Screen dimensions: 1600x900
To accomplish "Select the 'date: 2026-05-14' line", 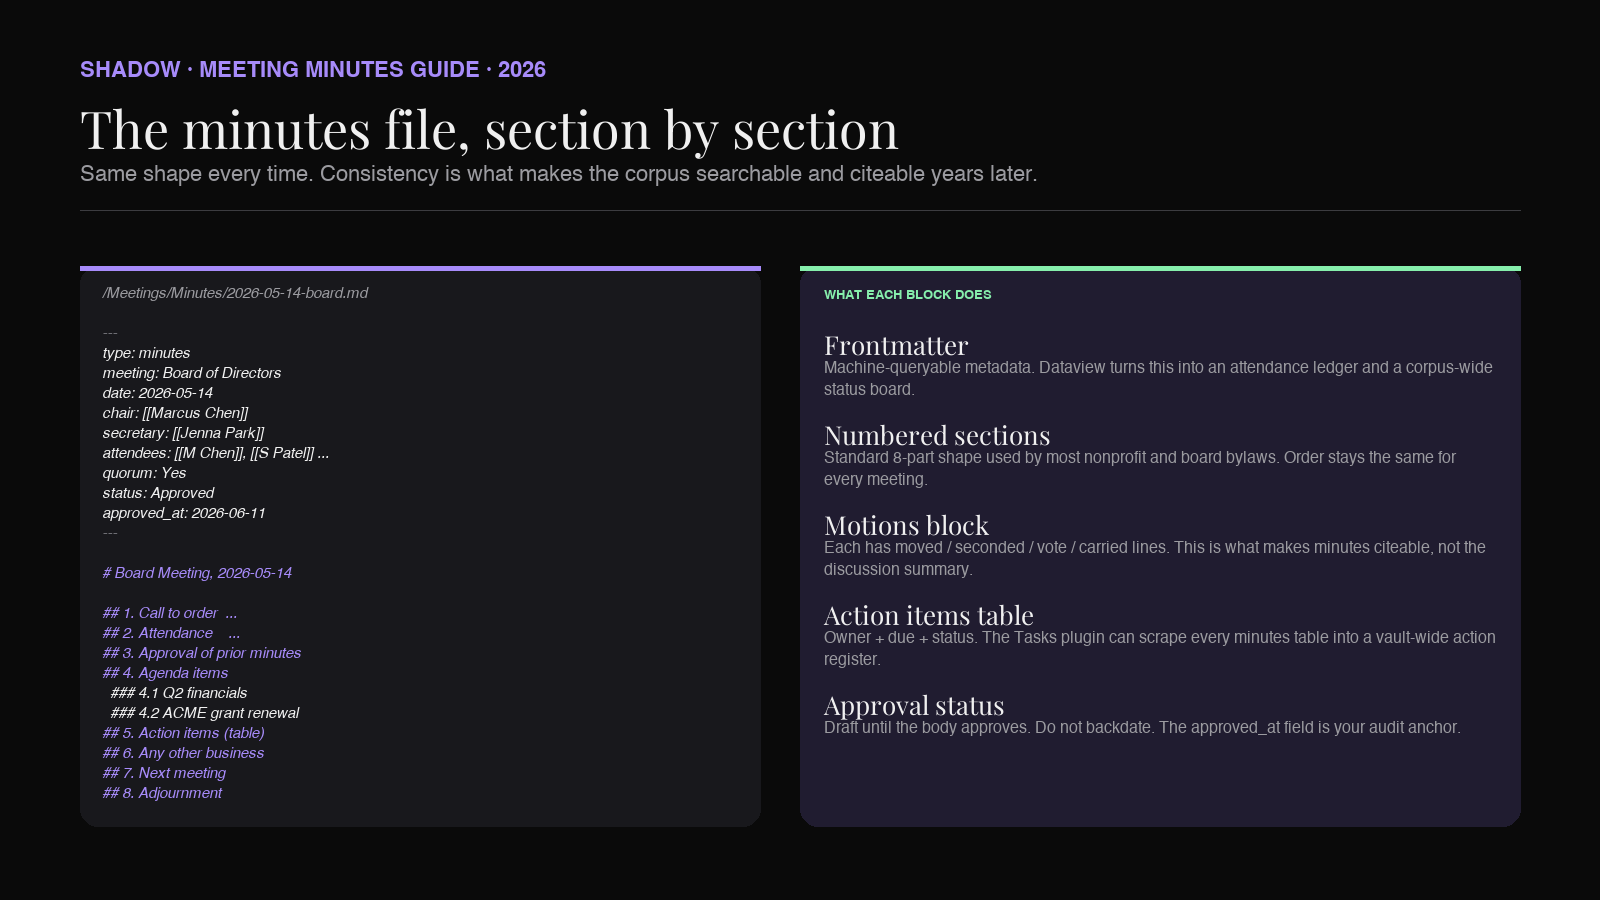I will click(158, 393).
